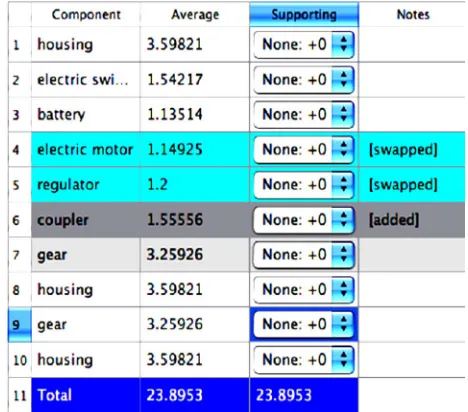This screenshot has width=468, height=412.
Task: Click the gear cell in row 7
Action: tap(86, 255)
